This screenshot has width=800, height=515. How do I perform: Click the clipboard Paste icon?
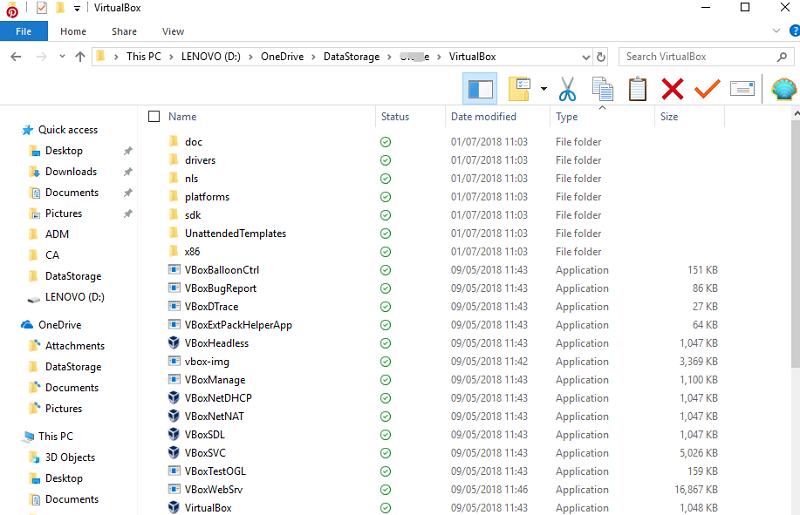637,89
